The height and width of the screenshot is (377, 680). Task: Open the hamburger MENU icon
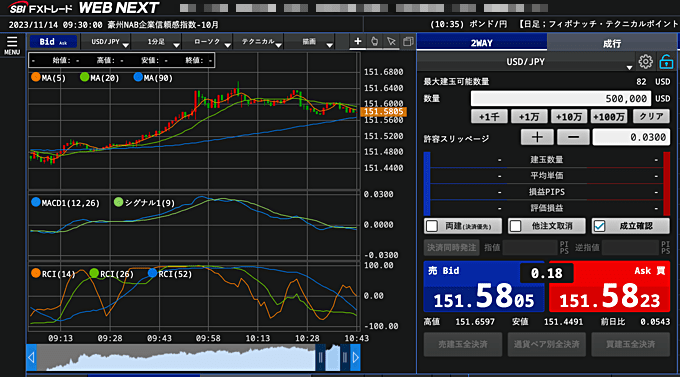pos(12,46)
